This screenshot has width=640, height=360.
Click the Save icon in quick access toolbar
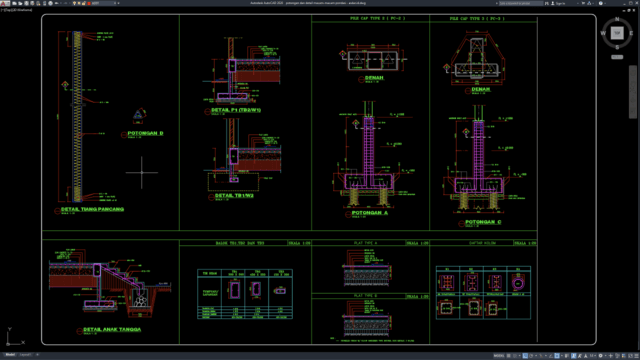(26, 3)
